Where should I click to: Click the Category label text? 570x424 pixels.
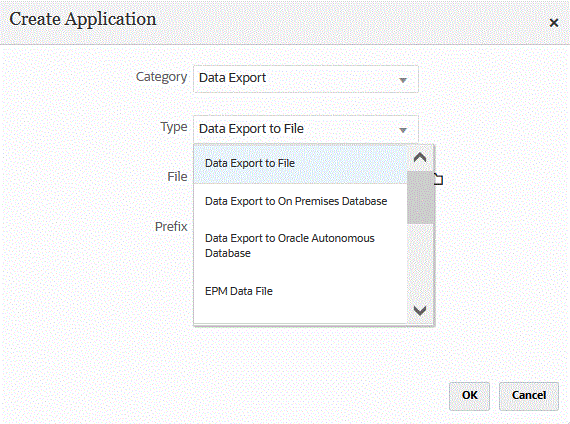click(161, 77)
